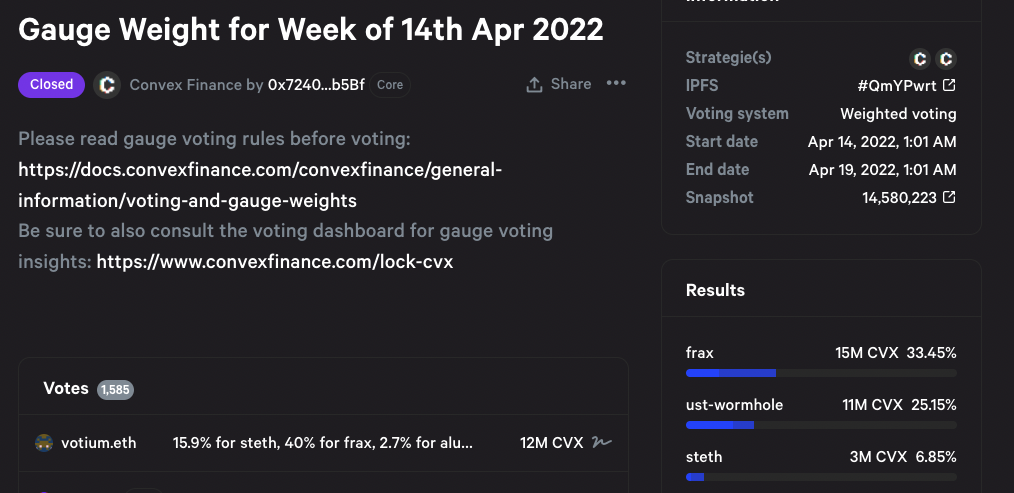Screen dimensions: 1014x493
Task: Click the frax result progress bar
Action: (x=820, y=373)
